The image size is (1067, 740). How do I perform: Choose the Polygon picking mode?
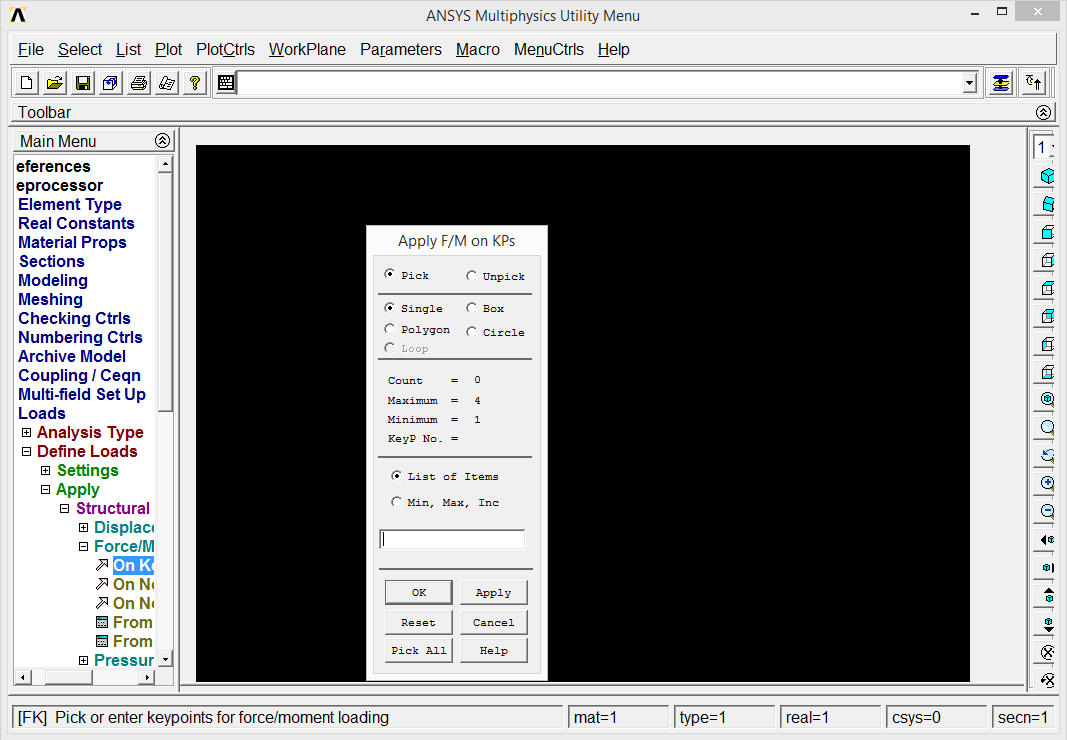tap(389, 329)
